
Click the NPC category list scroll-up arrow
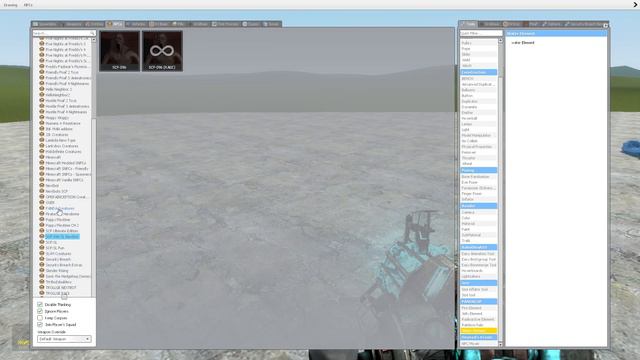94,40
